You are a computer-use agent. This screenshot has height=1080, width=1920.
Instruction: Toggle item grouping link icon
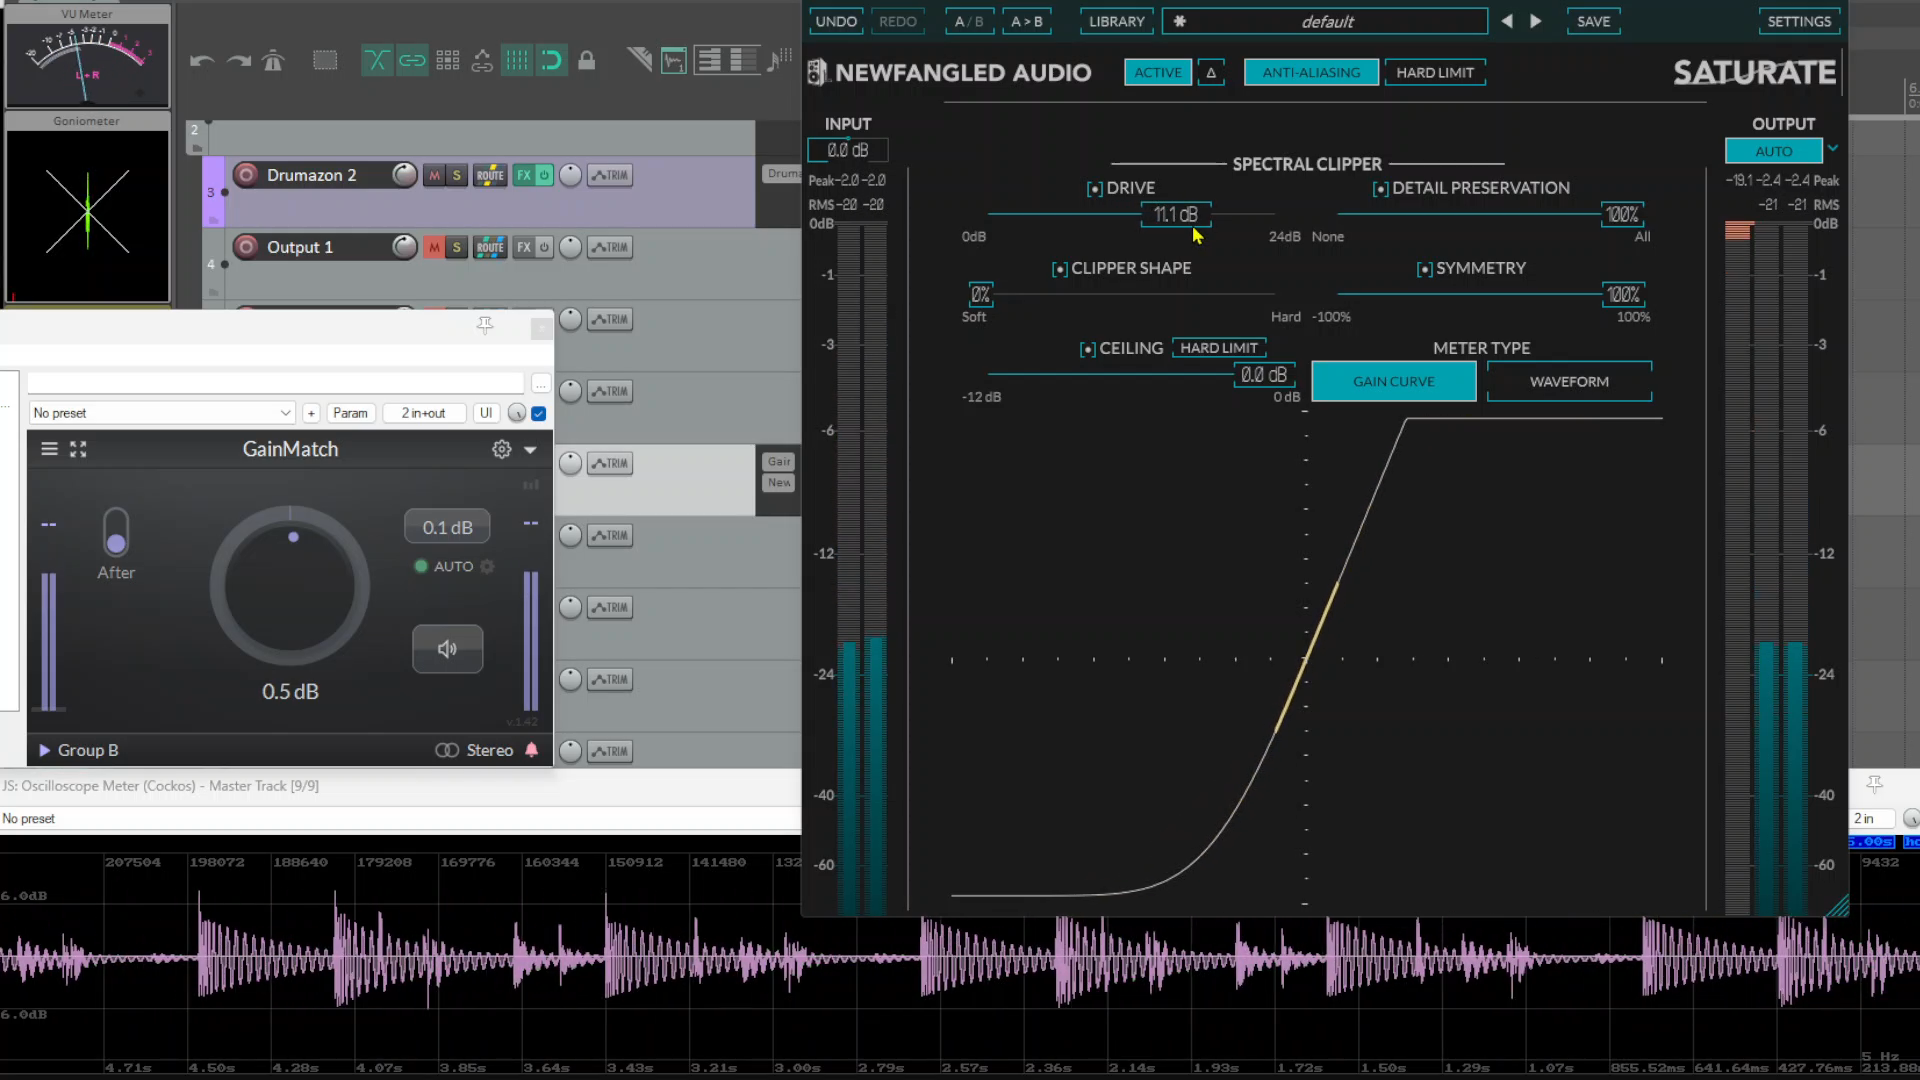tap(412, 61)
